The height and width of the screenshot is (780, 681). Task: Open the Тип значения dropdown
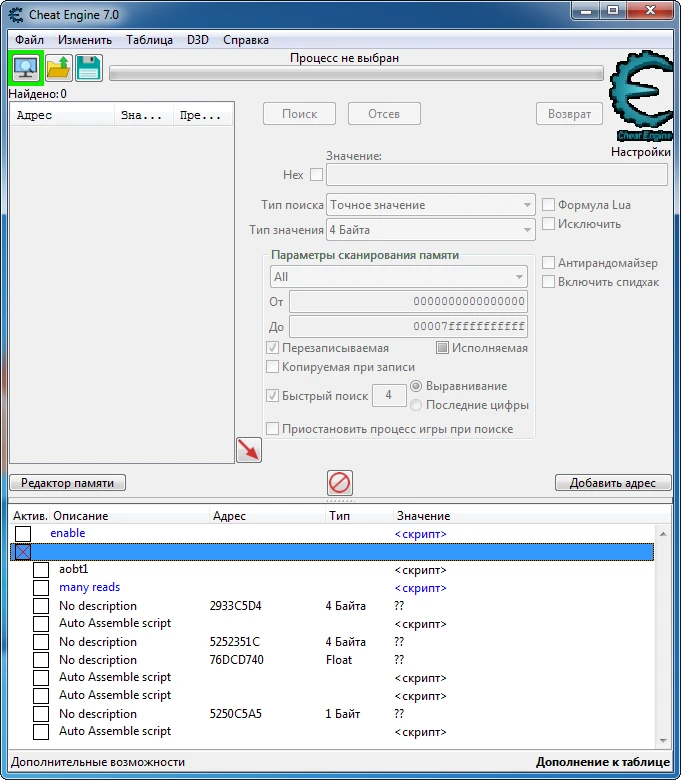[x=431, y=230]
